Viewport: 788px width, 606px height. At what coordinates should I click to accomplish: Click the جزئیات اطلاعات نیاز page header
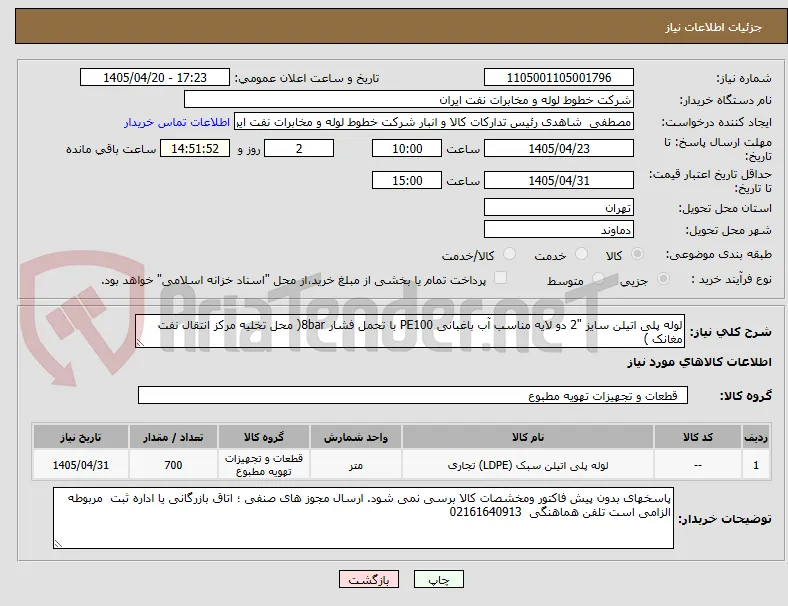(x=713, y=27)
